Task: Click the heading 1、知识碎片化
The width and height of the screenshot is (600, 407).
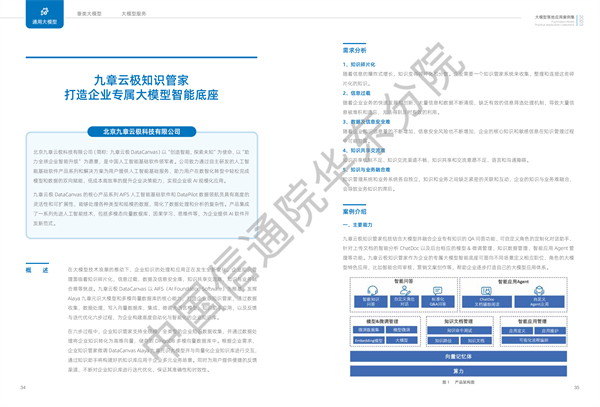Action: tap(359, 64)
